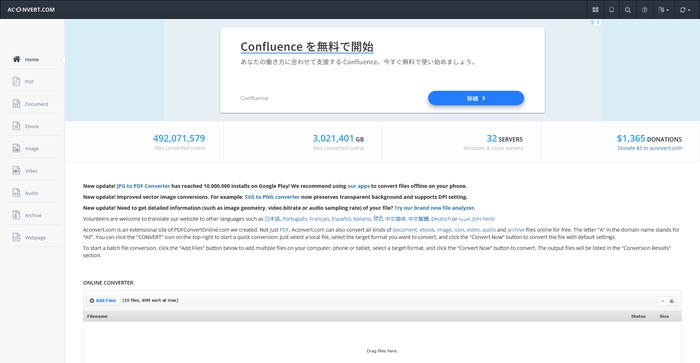
Task: Open the Deutsch language link
Action: tap(441, 219)
